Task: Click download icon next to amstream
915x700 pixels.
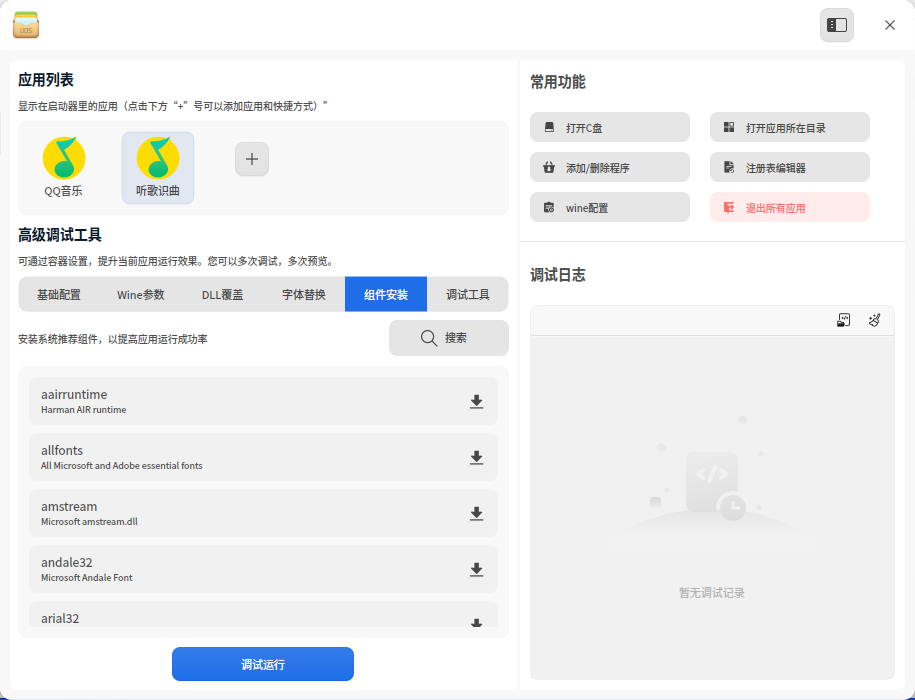Action: click(477, 514)
